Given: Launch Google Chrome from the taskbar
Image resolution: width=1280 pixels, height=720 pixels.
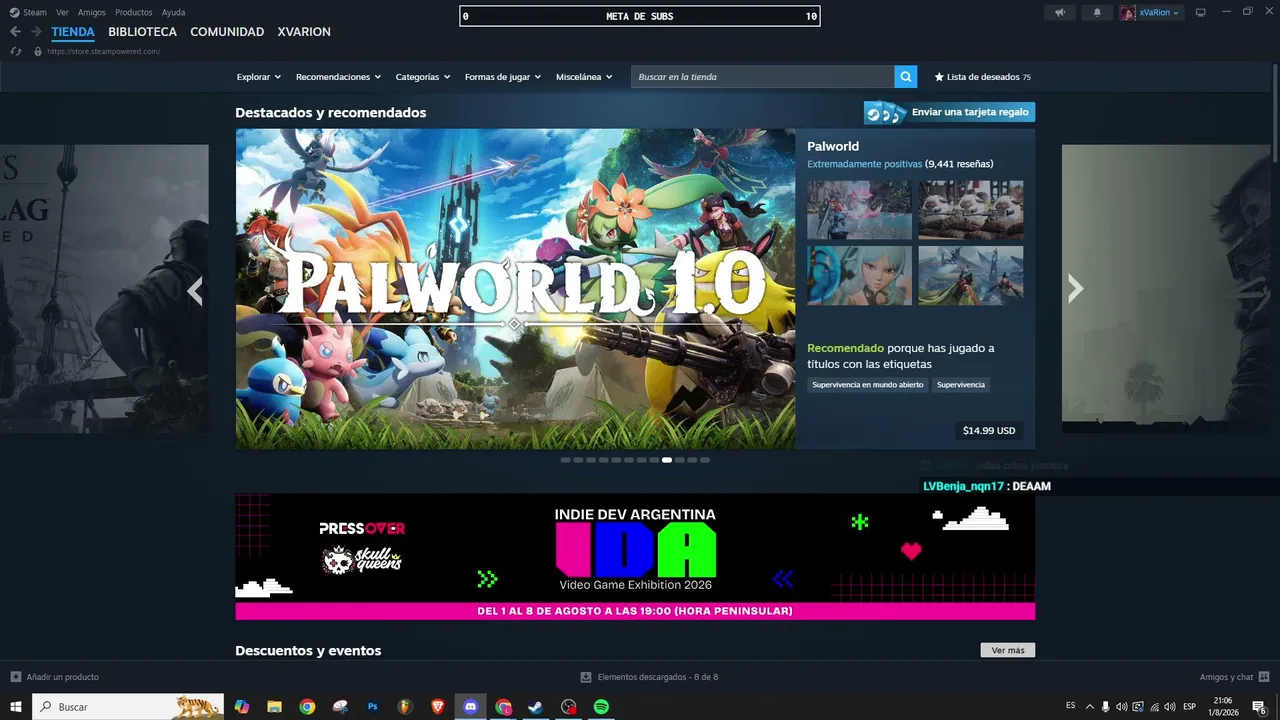Looking at the screenshot, I should click(x=307, y=707).
